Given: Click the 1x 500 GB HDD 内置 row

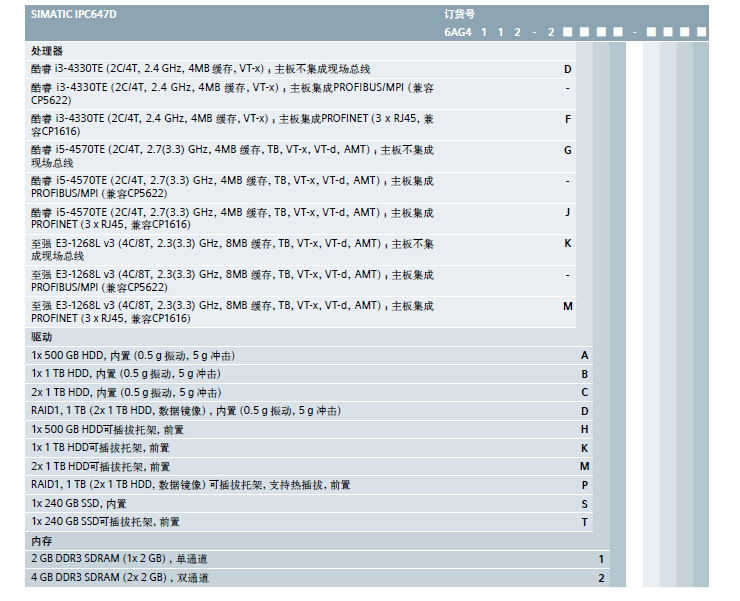Looking at the screenshot, I should coord(133,356).
